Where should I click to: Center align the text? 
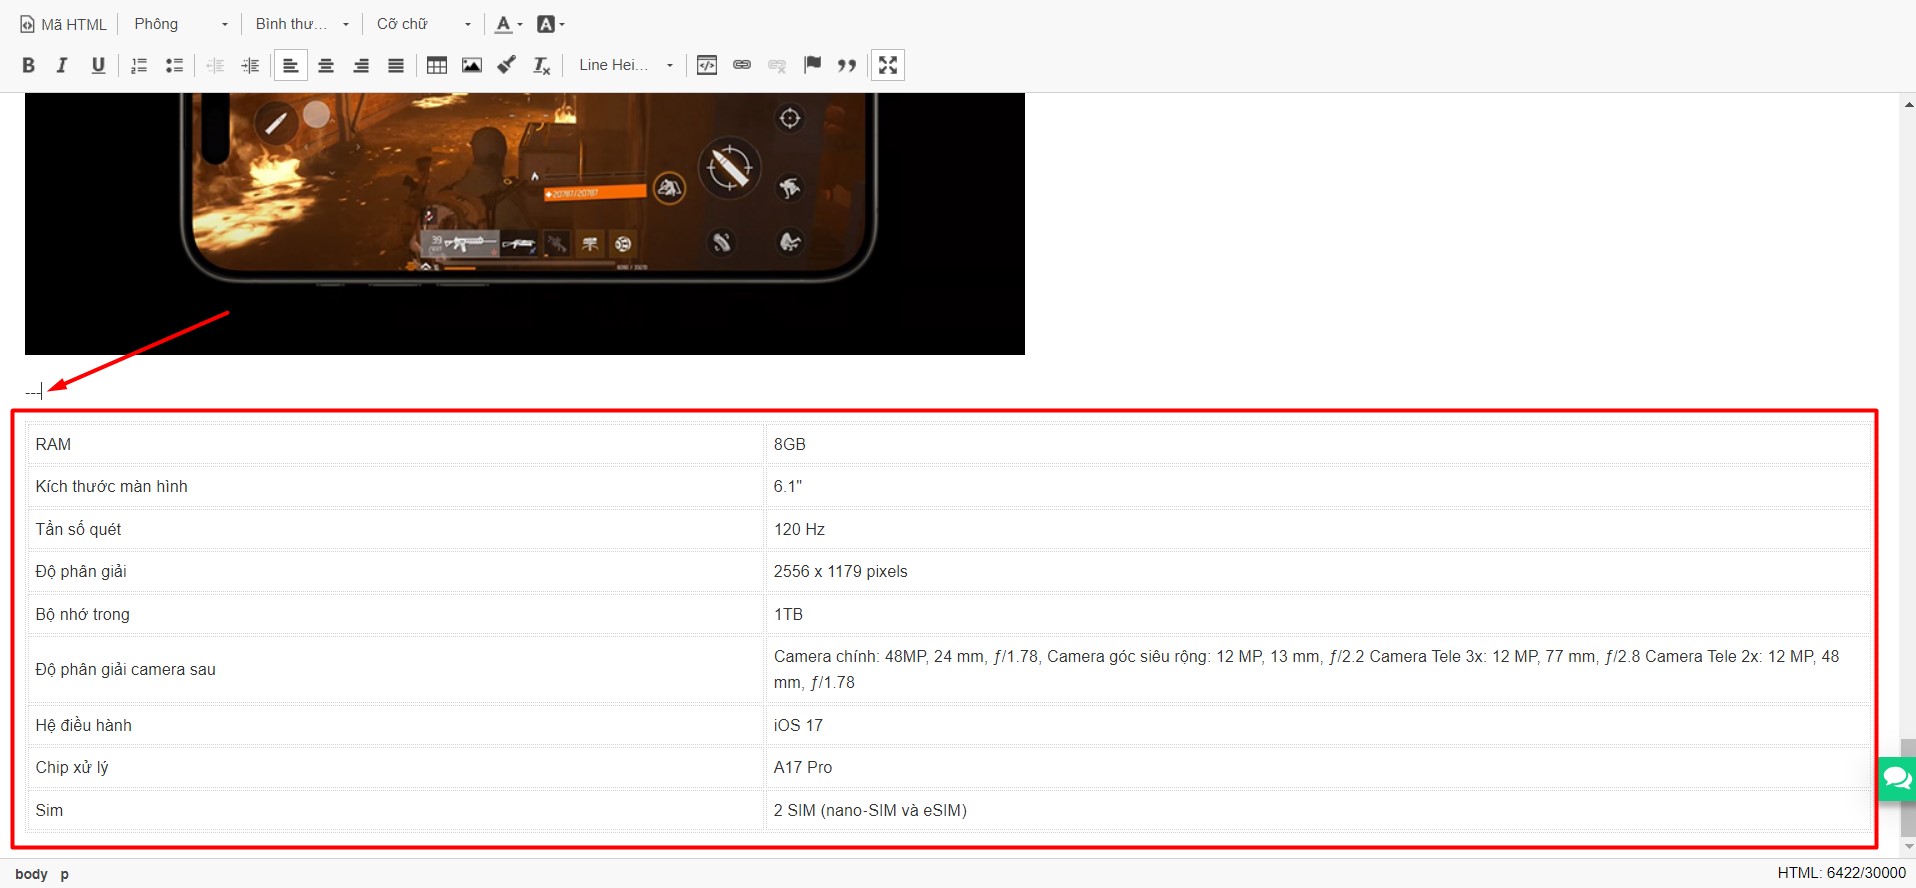(326, 65)
